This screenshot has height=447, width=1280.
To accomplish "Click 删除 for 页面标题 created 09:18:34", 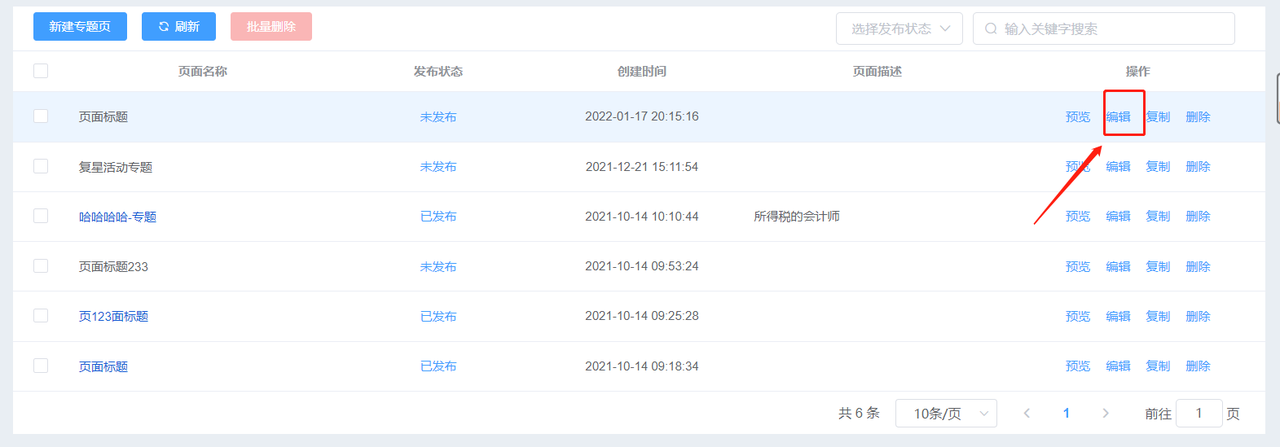I will pyautogui.click(x=1198, y=367).
